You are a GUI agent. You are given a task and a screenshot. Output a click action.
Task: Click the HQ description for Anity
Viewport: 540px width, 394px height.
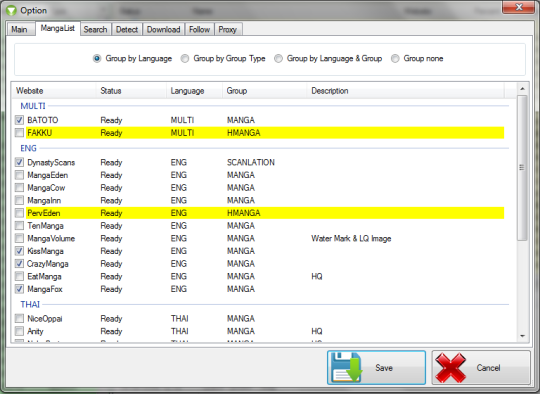pyautogui.click(x=317, y=331)
